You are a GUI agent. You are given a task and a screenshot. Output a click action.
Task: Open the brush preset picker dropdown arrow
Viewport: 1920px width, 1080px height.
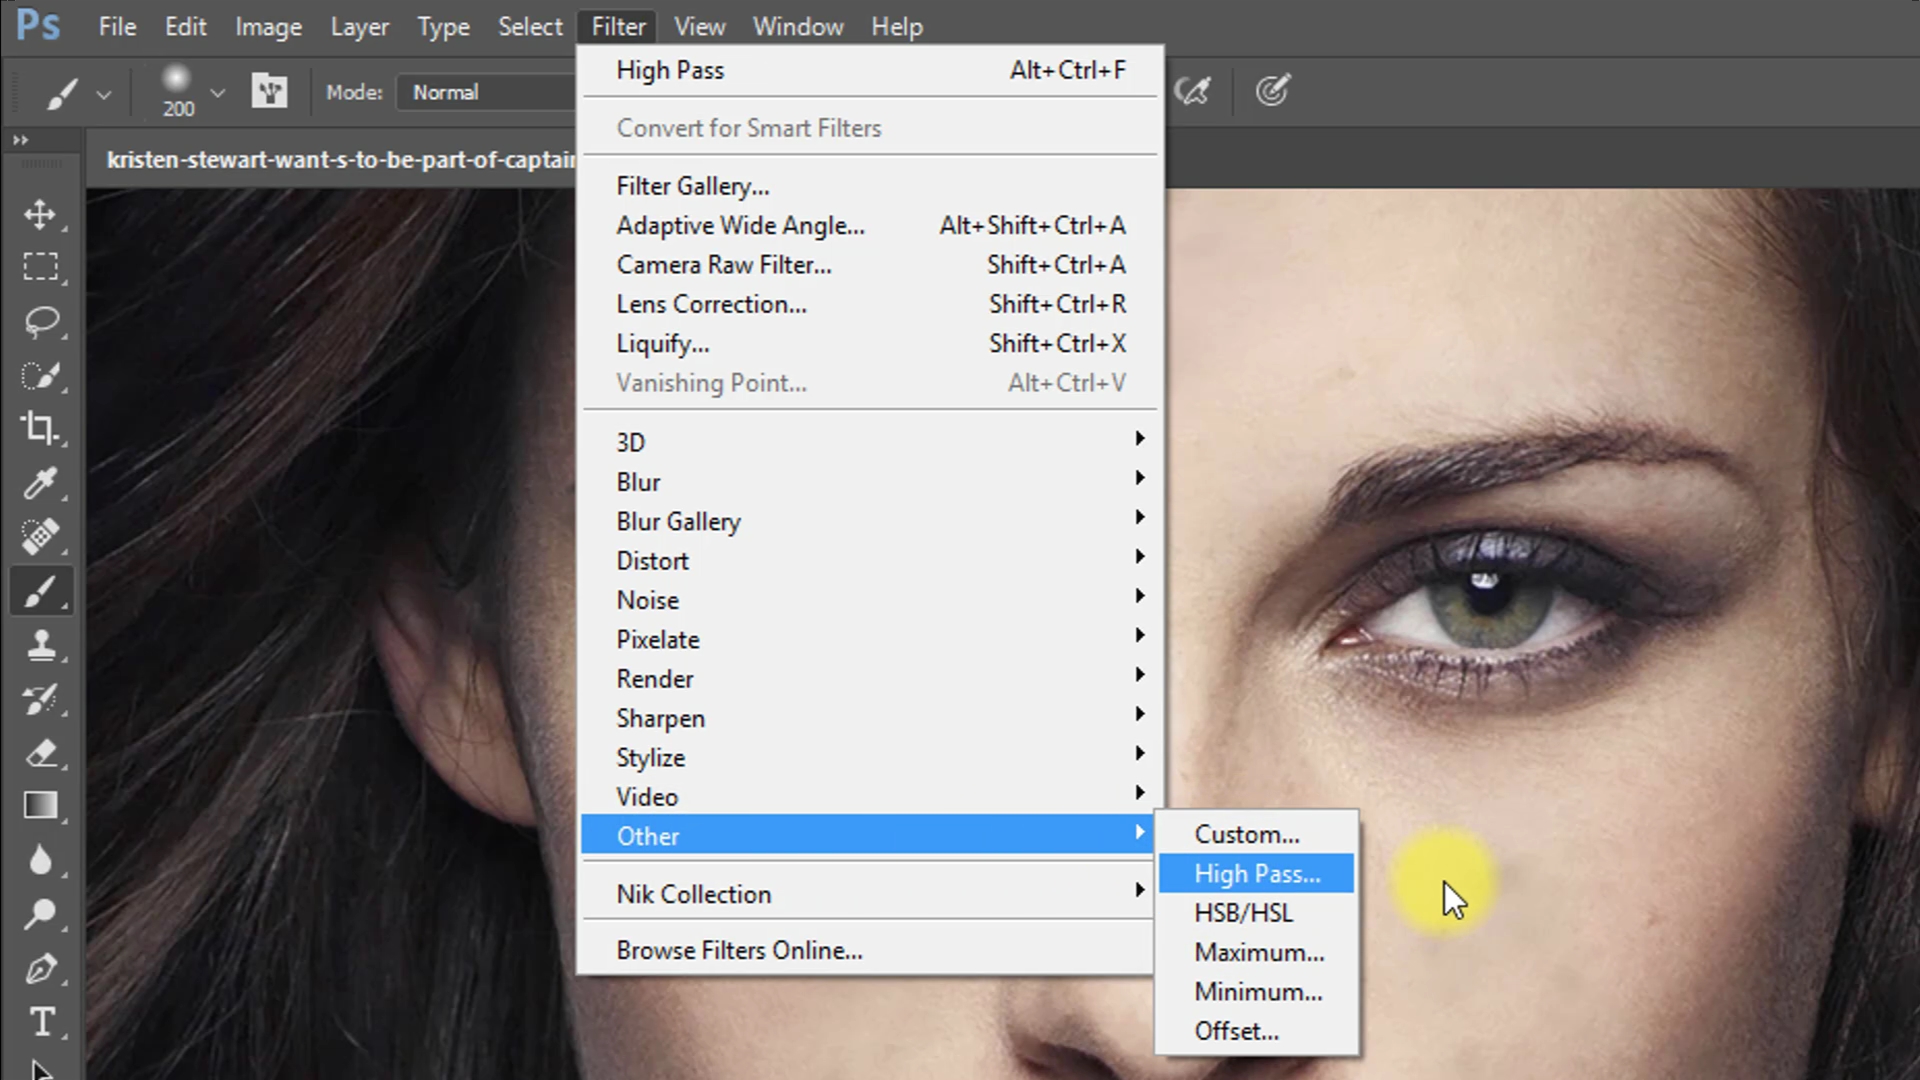(x=217, y=93)
